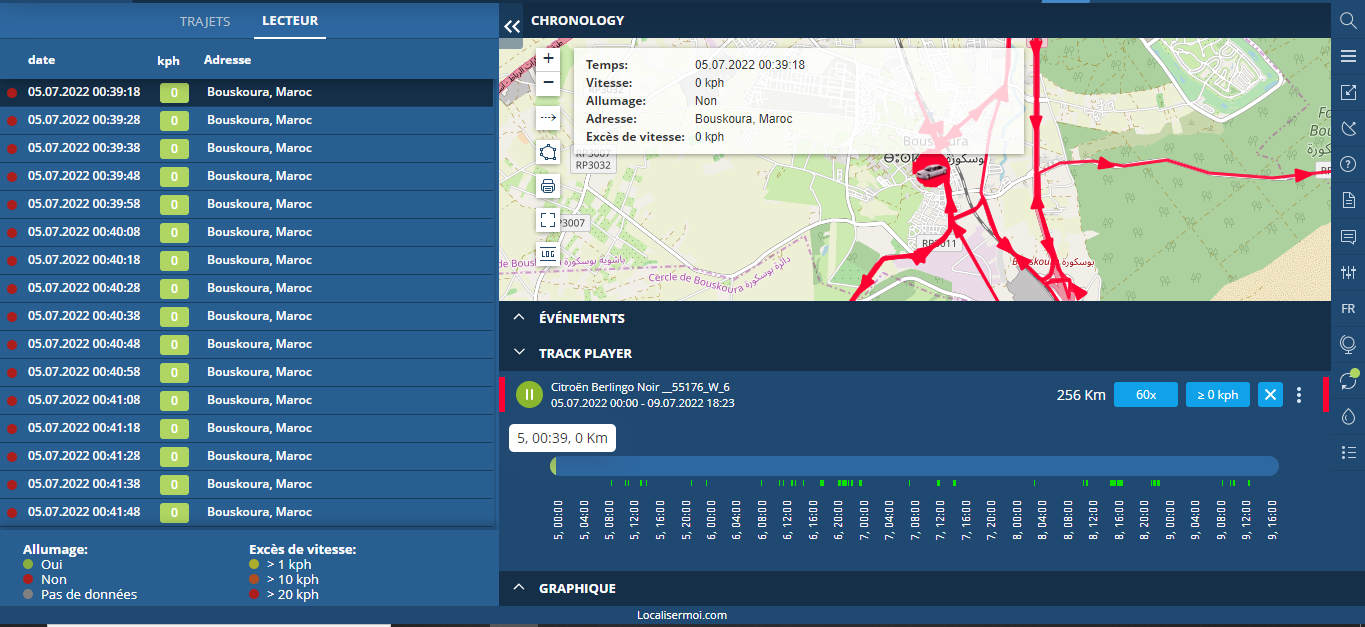This screenshot has width=1365, height=627.
Task: Collapse the TRACK PLAYER section
Action: coord(519,353)
